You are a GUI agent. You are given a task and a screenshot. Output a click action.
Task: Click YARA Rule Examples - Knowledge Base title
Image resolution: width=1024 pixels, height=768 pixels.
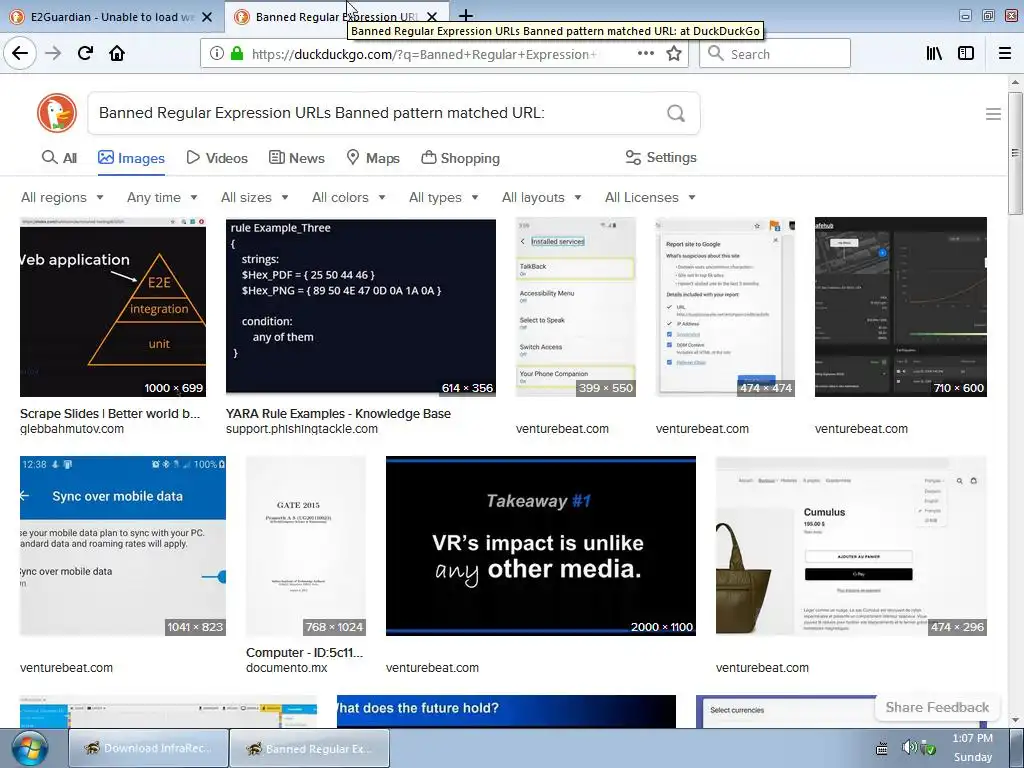pos(338,413)
